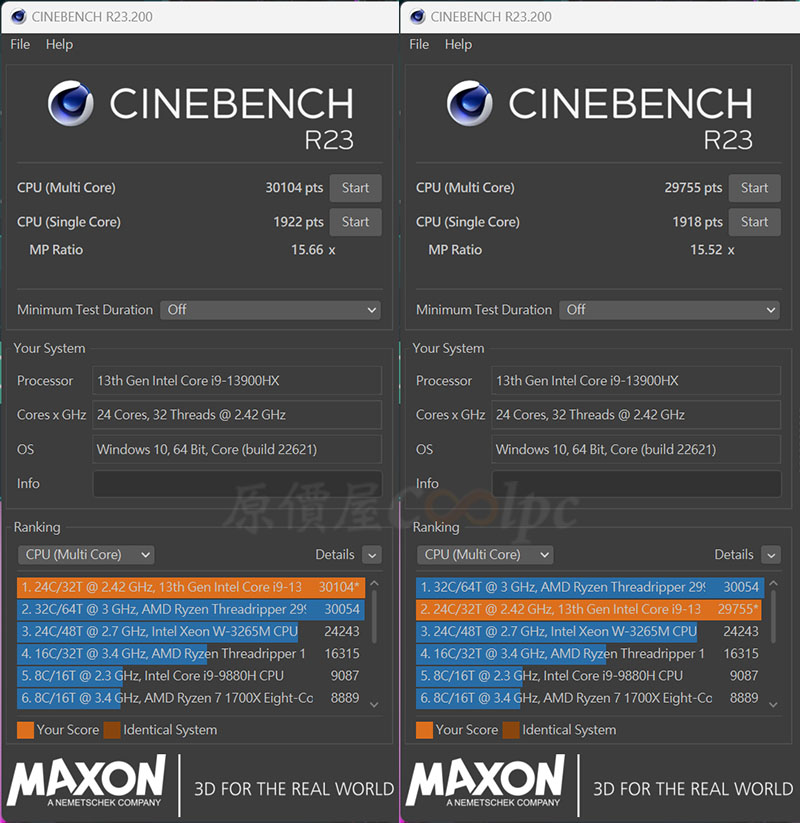The width and height of the screenshot is (800, 823).
Task: Click Info input field in right window
Action: click(636, 483)
